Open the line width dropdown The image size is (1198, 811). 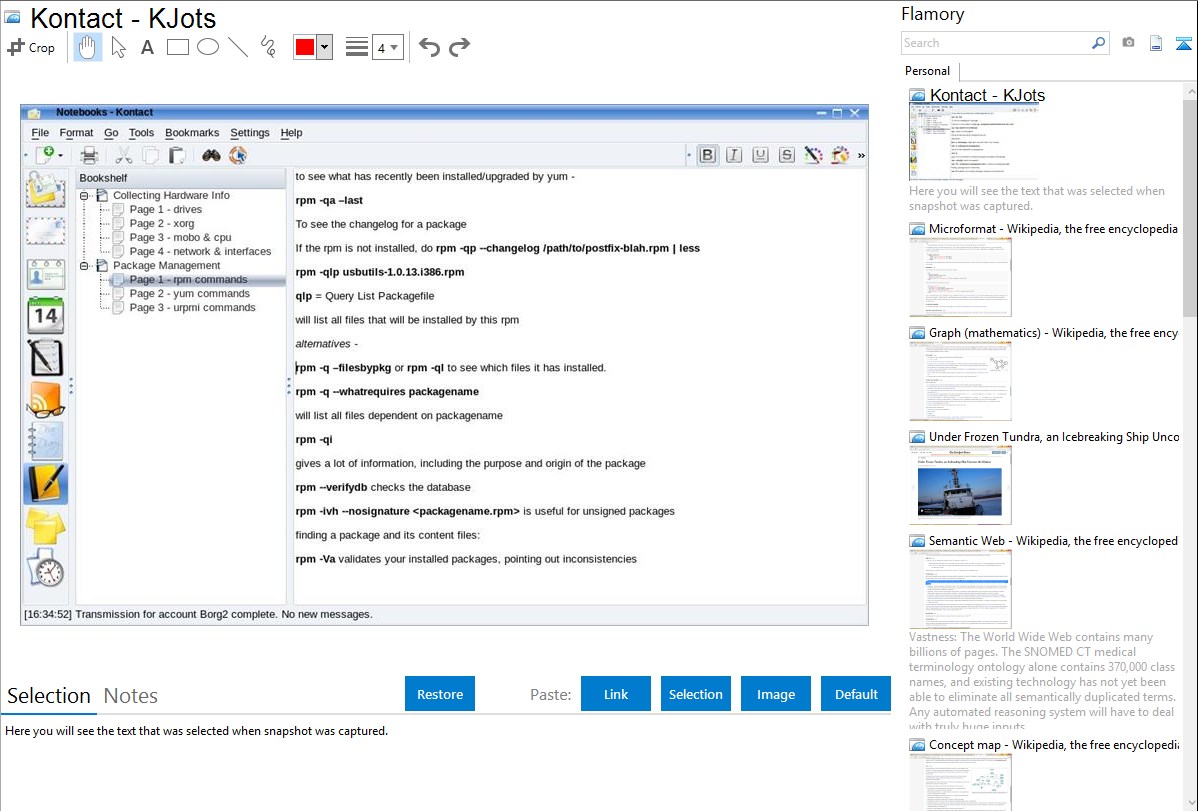click(387, 47)
